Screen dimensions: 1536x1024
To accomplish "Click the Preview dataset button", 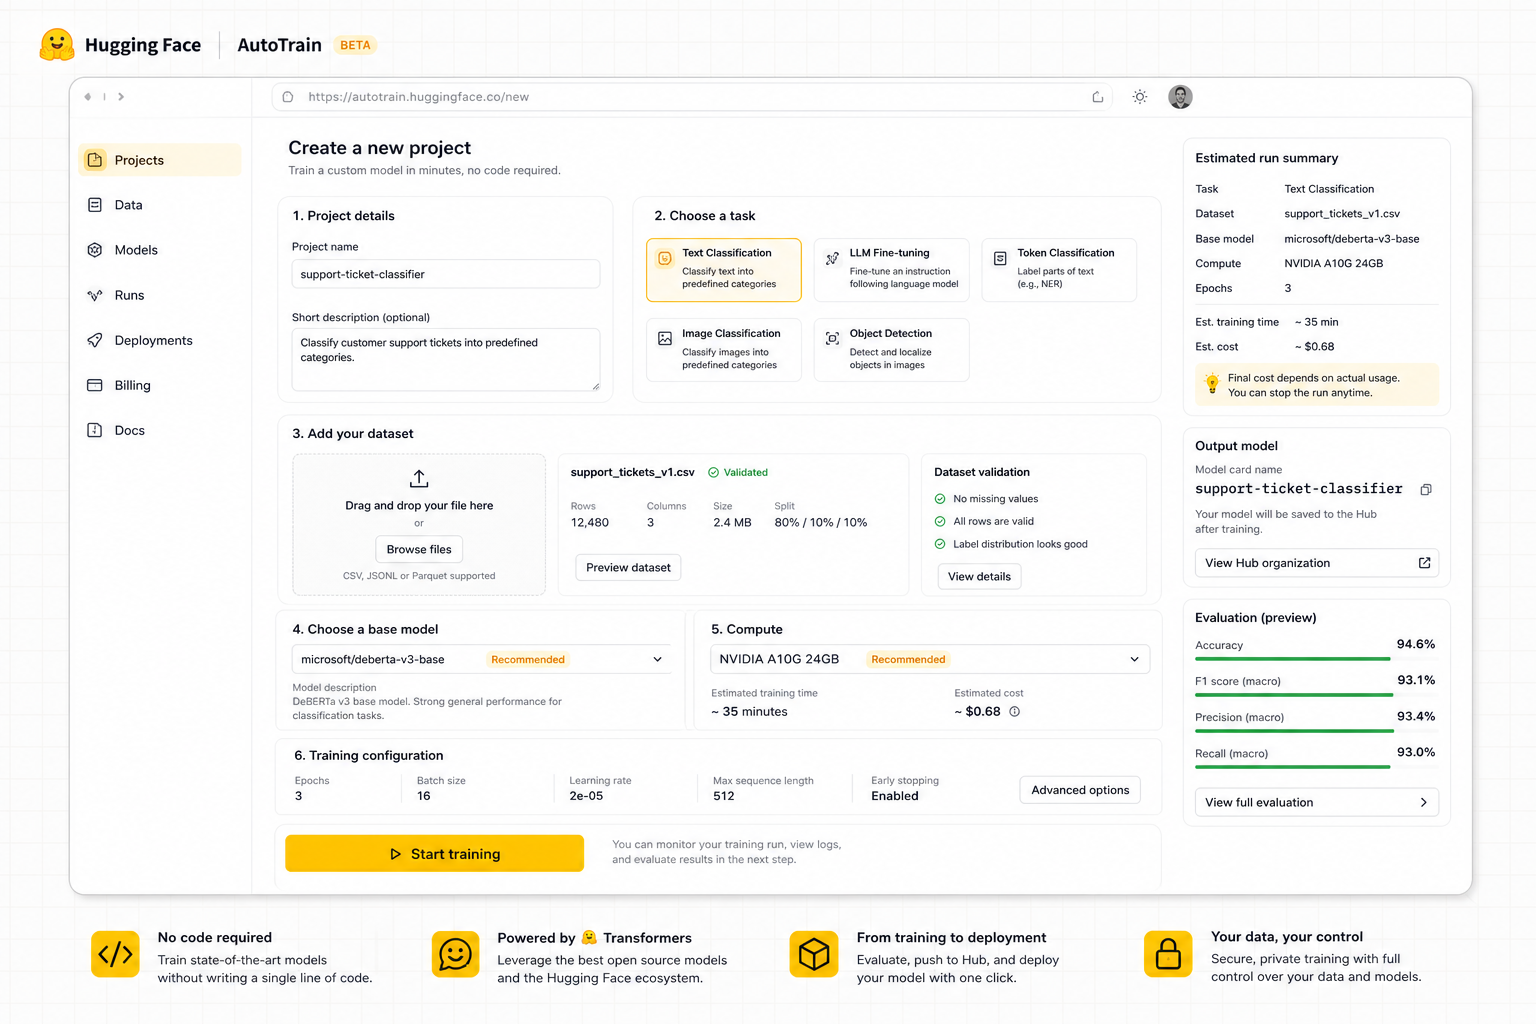I will (x=628, y=567).
